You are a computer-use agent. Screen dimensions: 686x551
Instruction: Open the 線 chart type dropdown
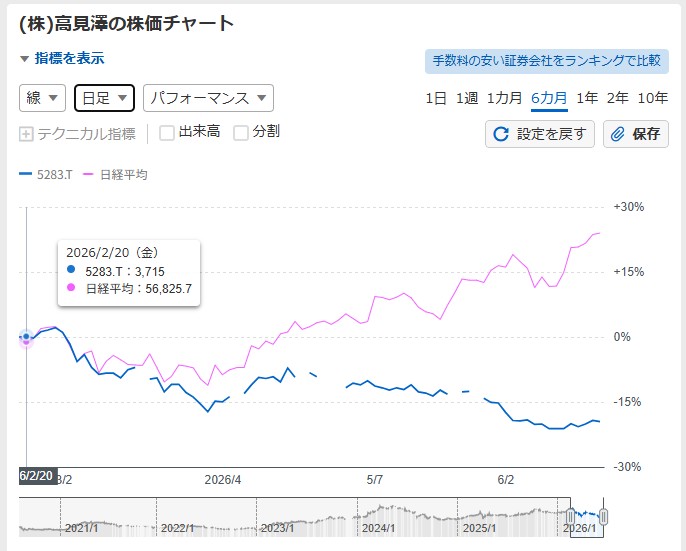point(42,98)
